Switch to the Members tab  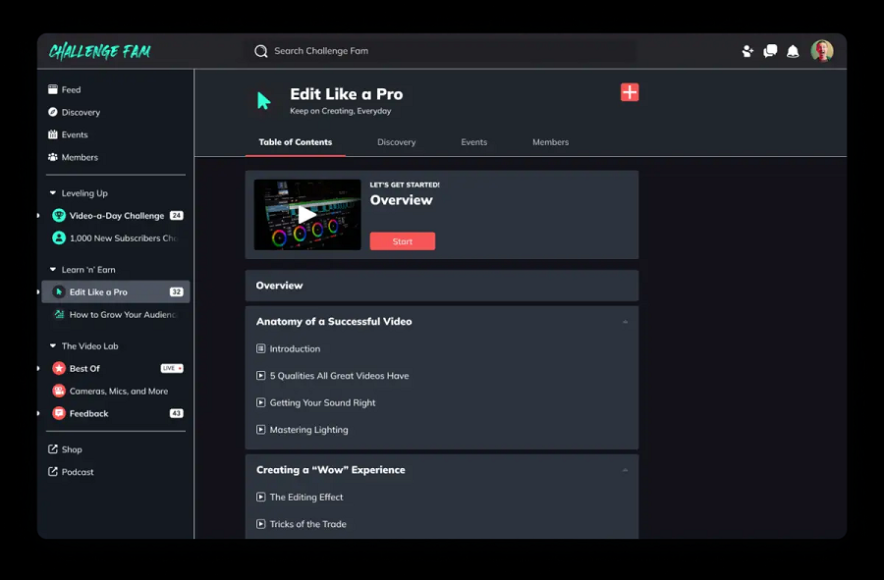550,142
